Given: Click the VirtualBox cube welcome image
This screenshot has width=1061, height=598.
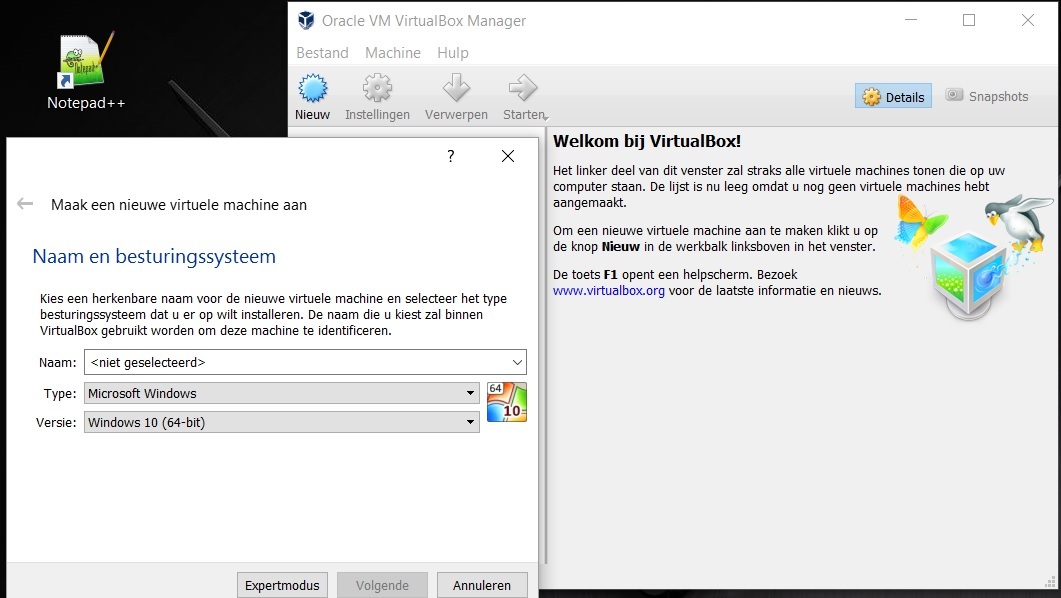Looking at the screenshot, I should click(971, 257).
